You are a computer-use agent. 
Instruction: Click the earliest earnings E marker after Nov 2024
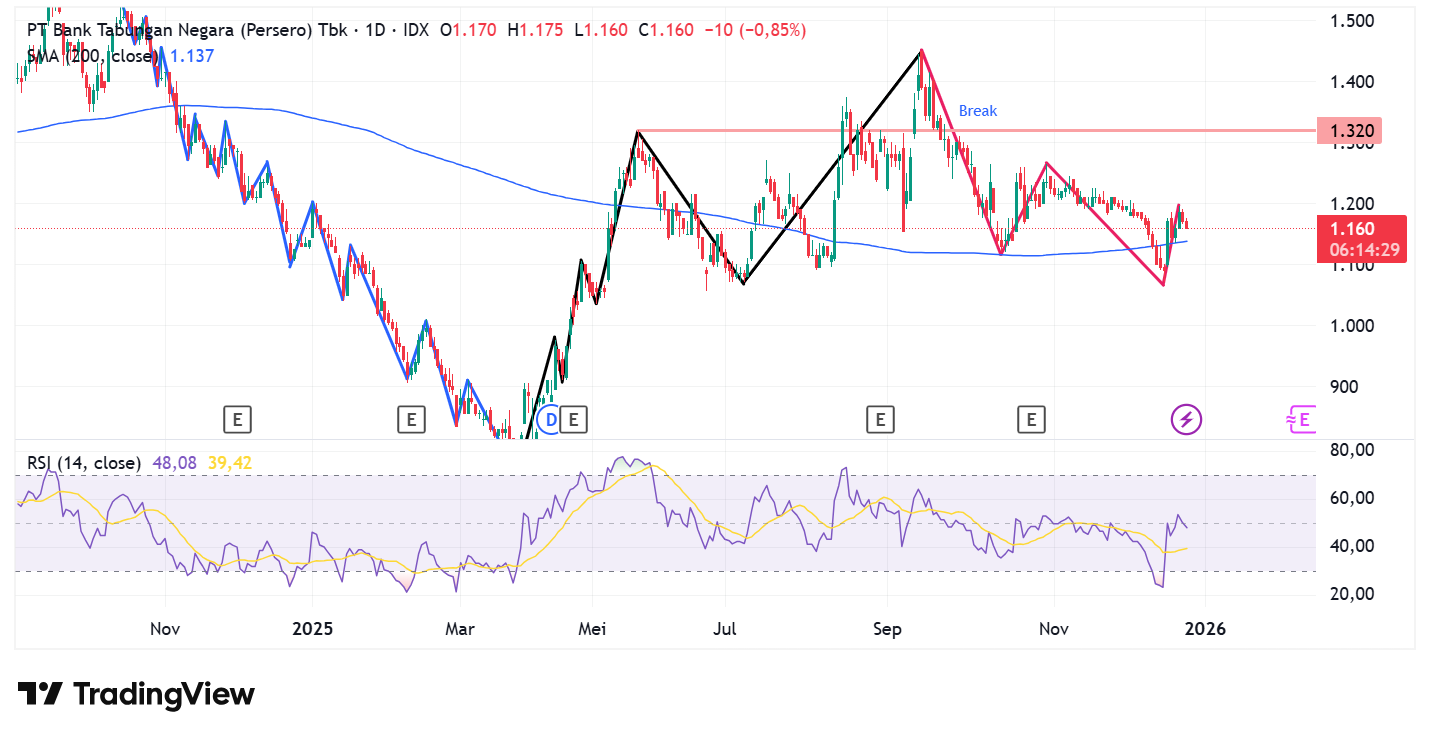pos(237,420)
